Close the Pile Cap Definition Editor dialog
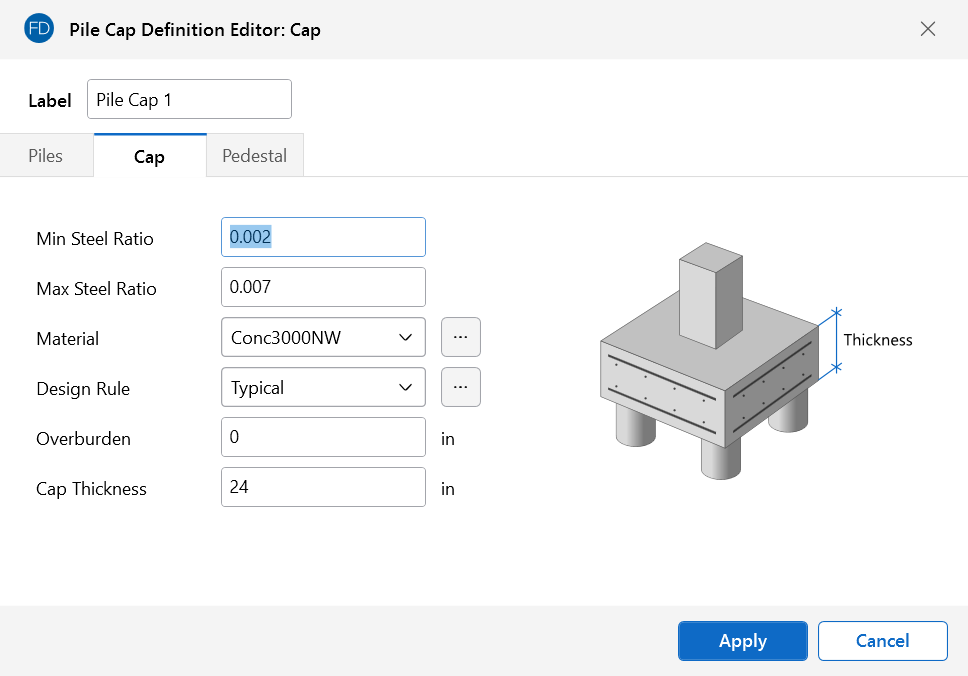 coord(927,29)
